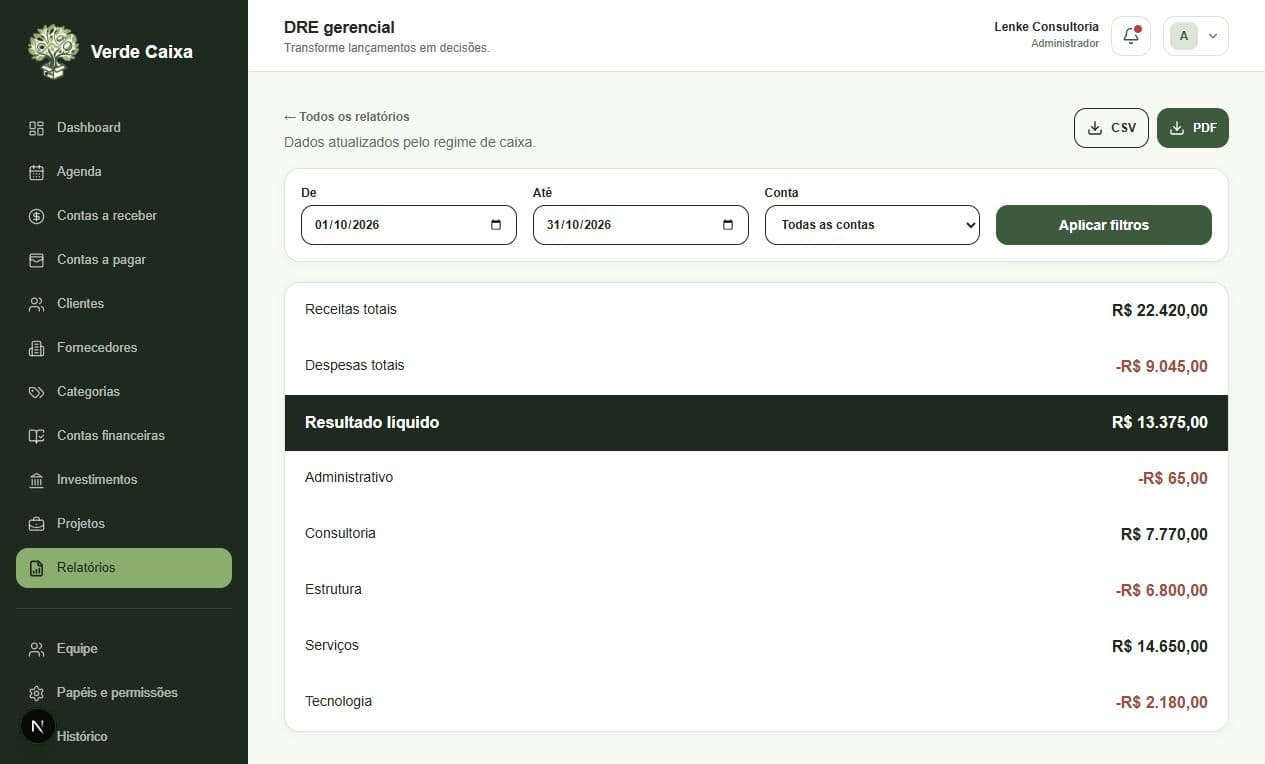The image size is (1265, 764).
Task: Go to Investimentos
Action: [x=124, y=480]
